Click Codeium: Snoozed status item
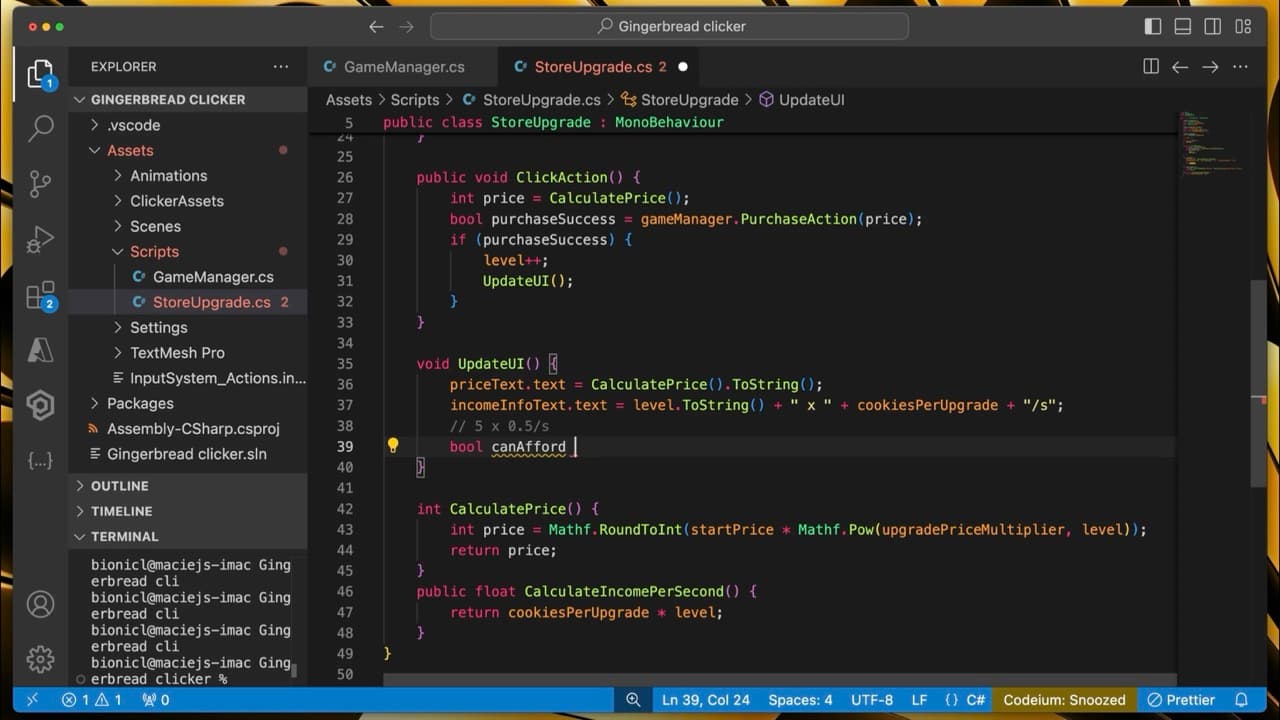 tap(1064, 700)
